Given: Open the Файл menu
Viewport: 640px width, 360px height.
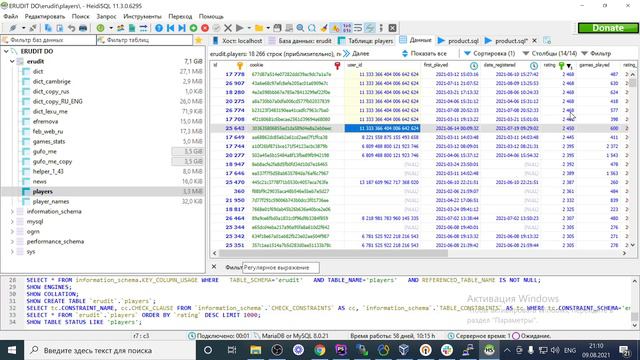Looking at the screenshot, I should pos(11,16).
